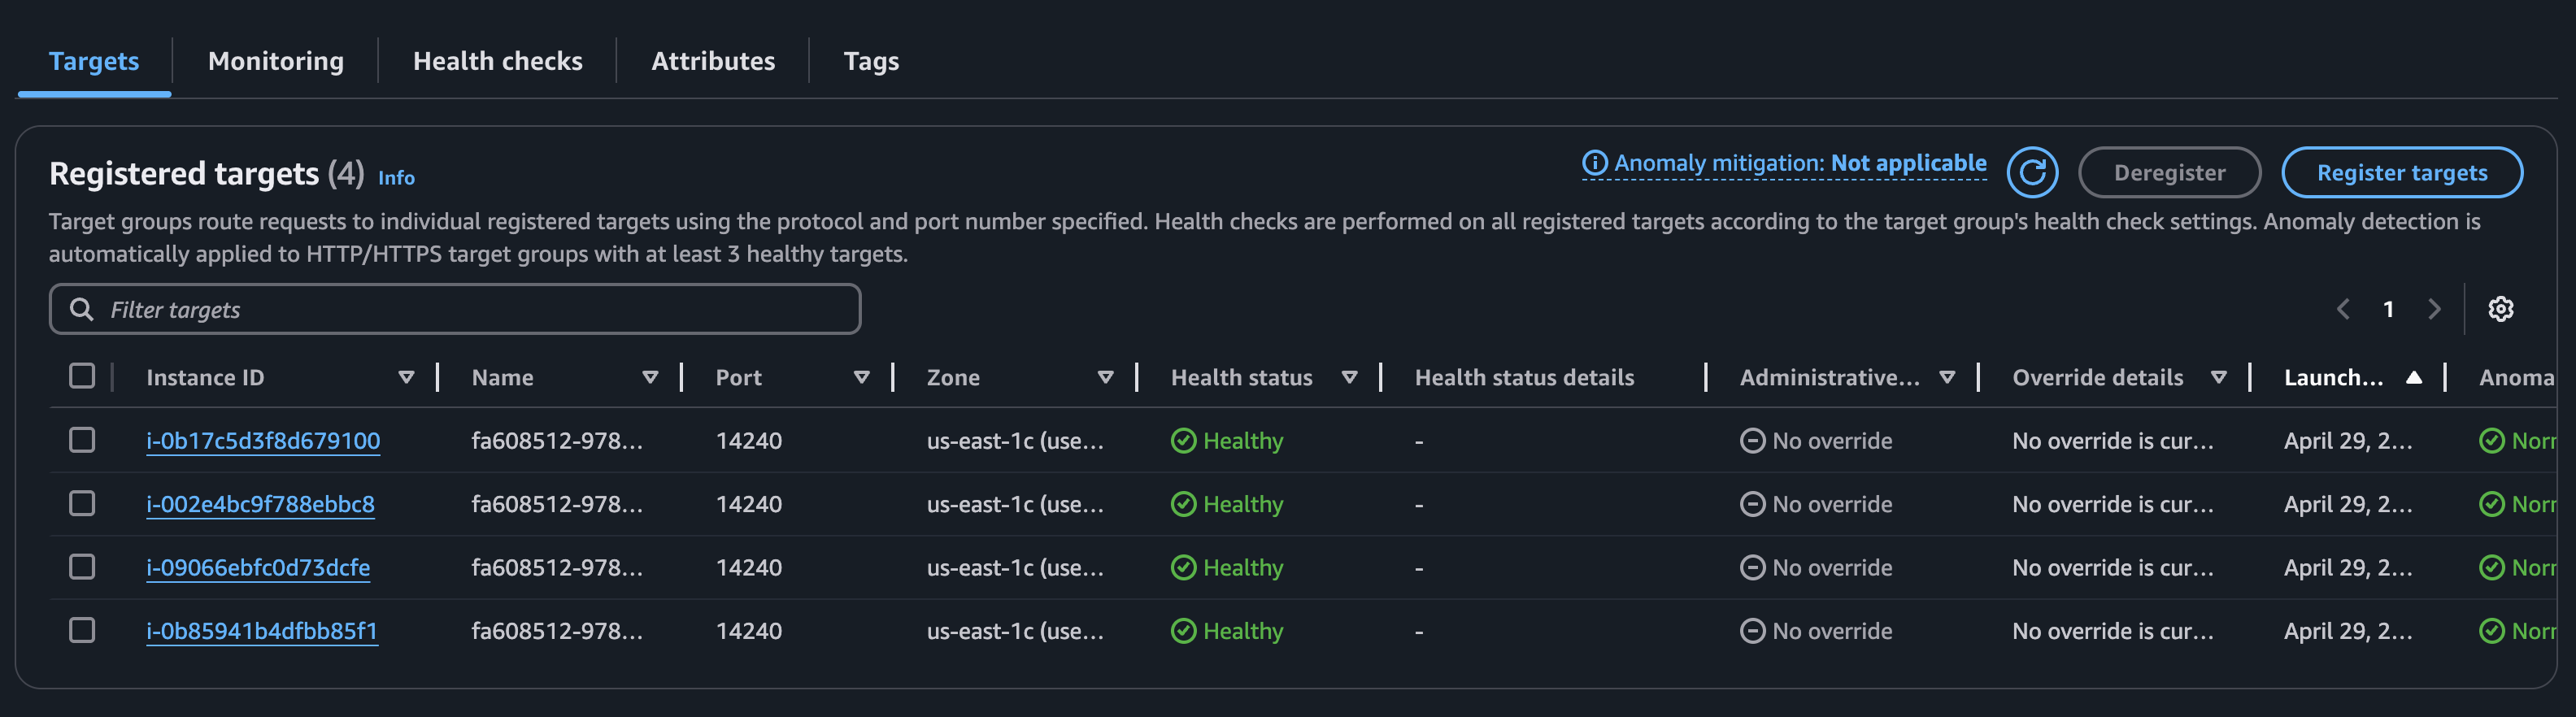Open instance link i-002e4bc9f788ebbc8
Screen dimensions: 2576x717
coord(260,504)
